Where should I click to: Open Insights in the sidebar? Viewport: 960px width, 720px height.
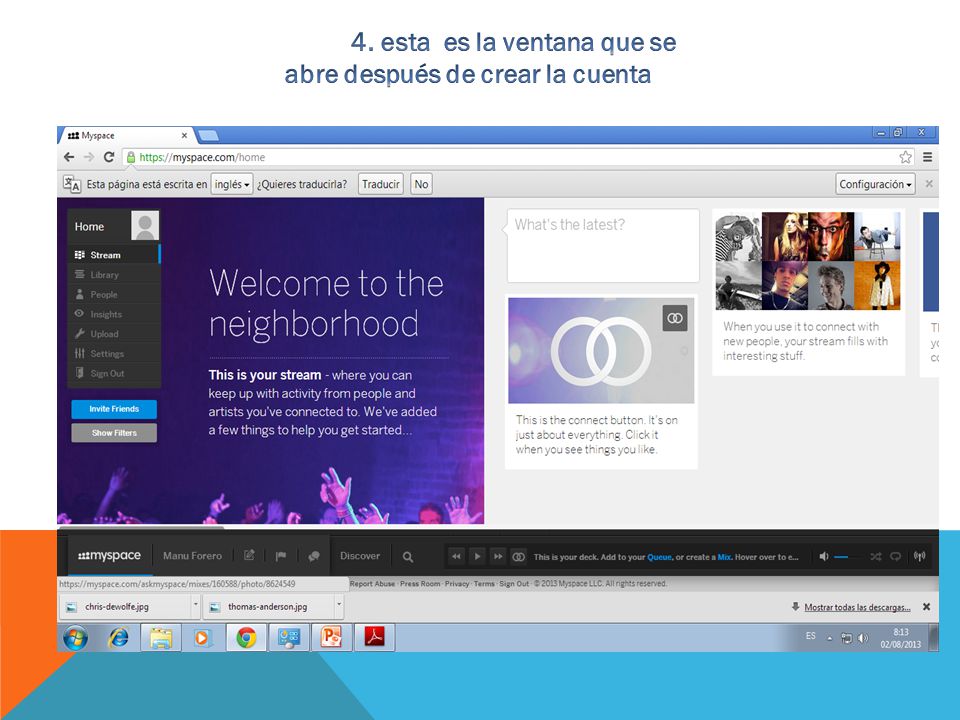(114, 314)
